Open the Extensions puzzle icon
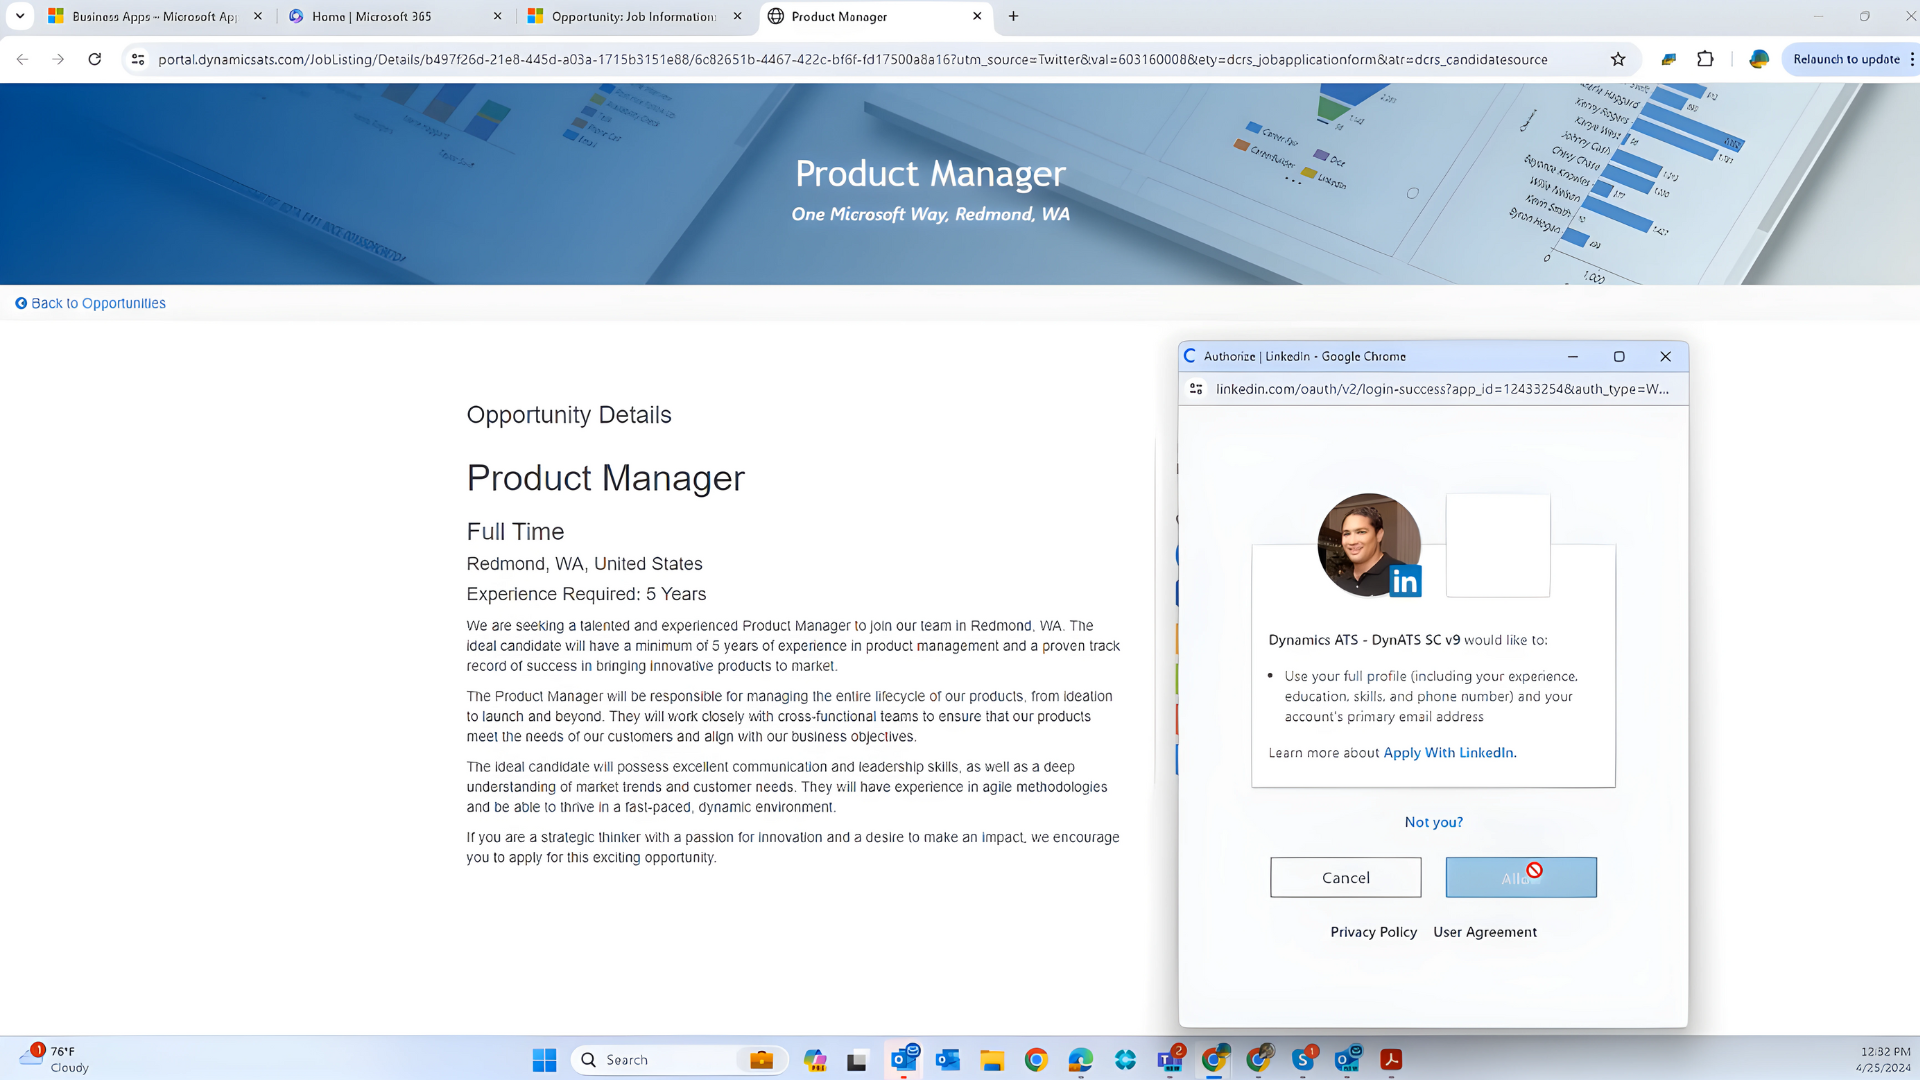 point(1706,59)
